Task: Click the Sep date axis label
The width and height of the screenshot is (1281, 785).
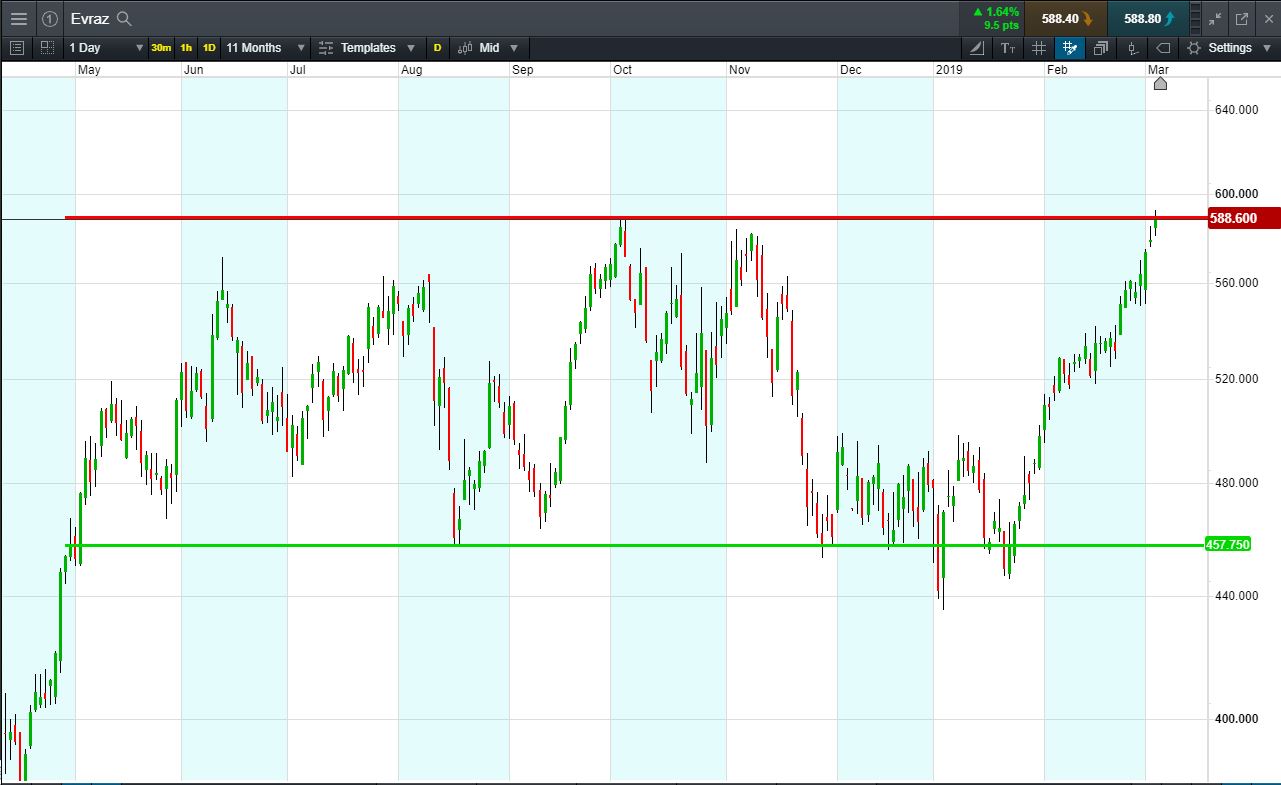Action: [x=522, y=70]
